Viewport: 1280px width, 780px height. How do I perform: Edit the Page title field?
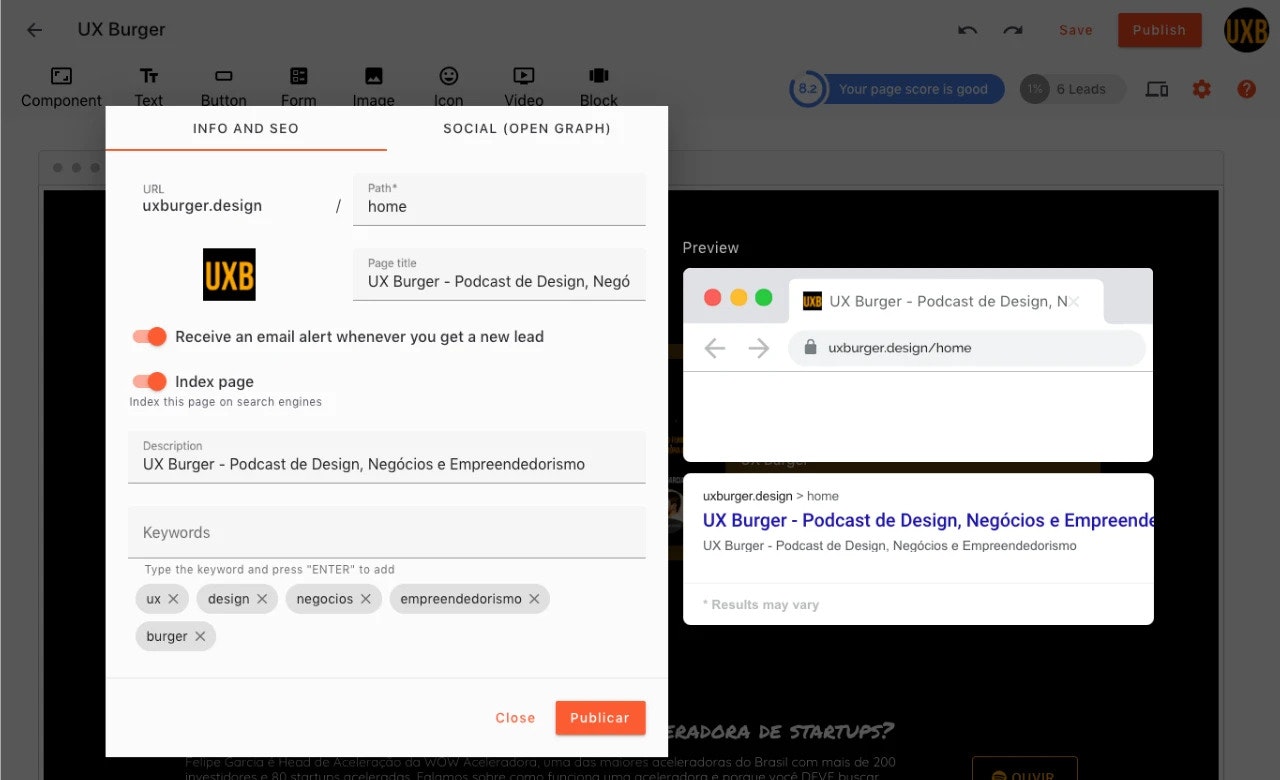[x=499, y=274]
